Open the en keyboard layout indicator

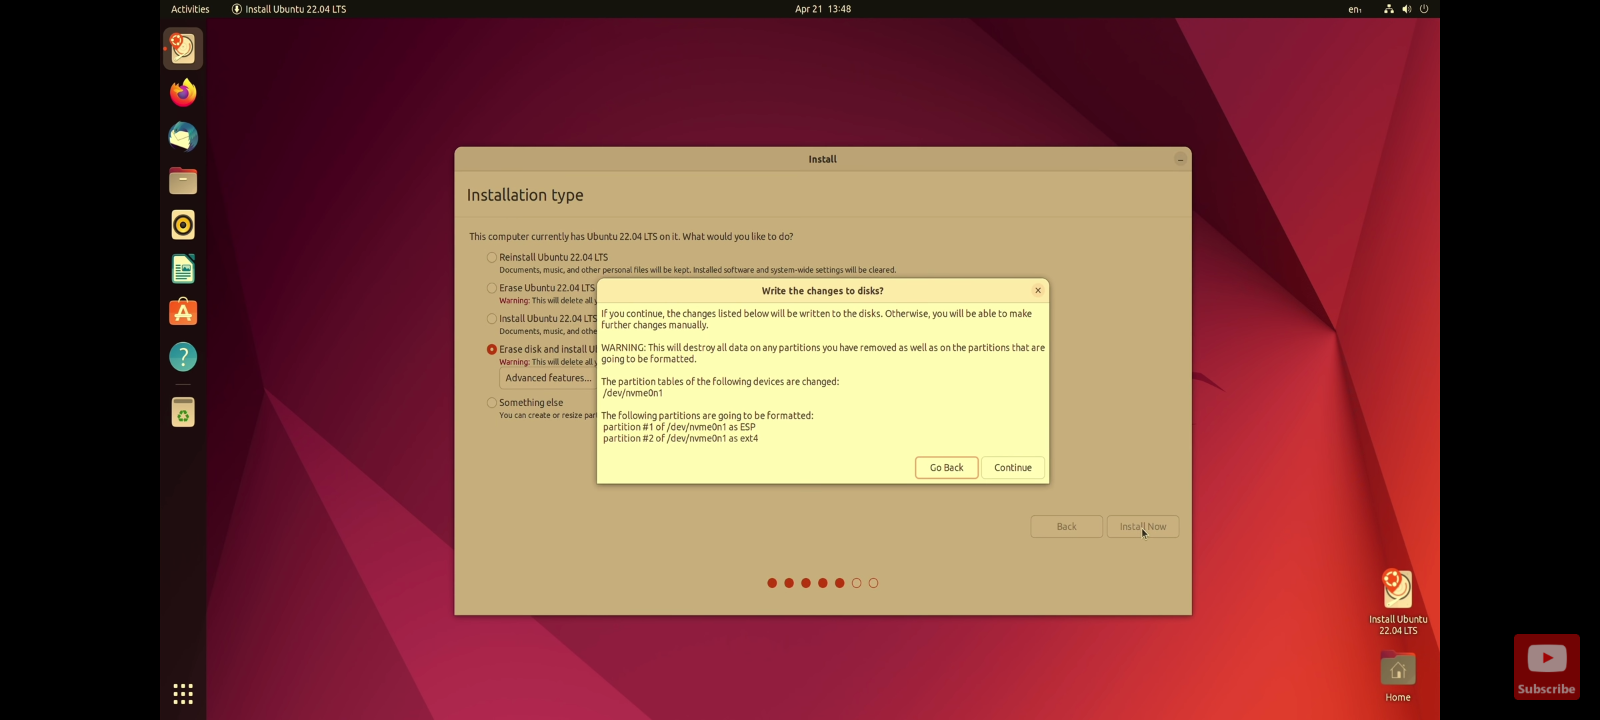[1355, 9]
